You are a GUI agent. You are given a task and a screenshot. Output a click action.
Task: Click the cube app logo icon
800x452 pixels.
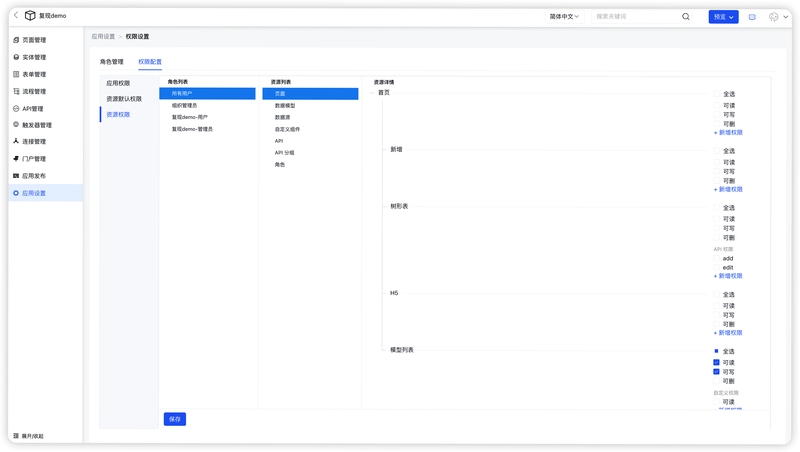[30, 16]
